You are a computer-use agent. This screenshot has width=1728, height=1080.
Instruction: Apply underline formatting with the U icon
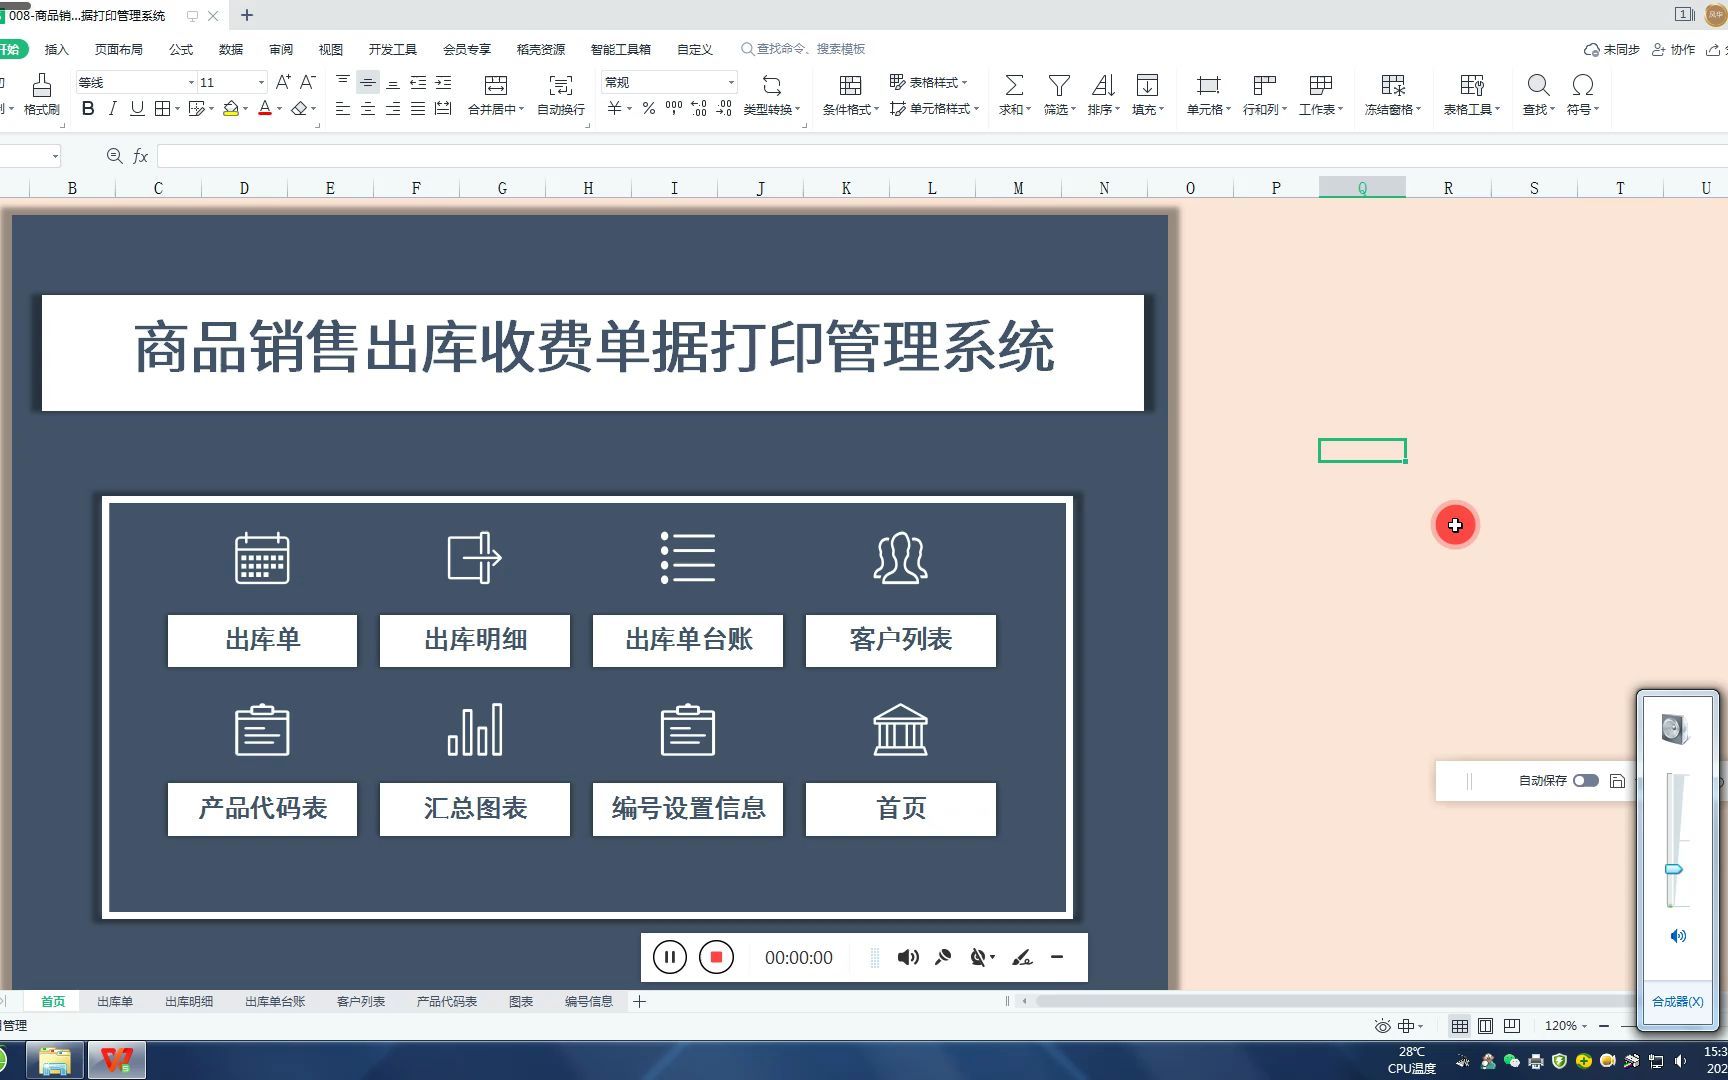coord(137,108)
